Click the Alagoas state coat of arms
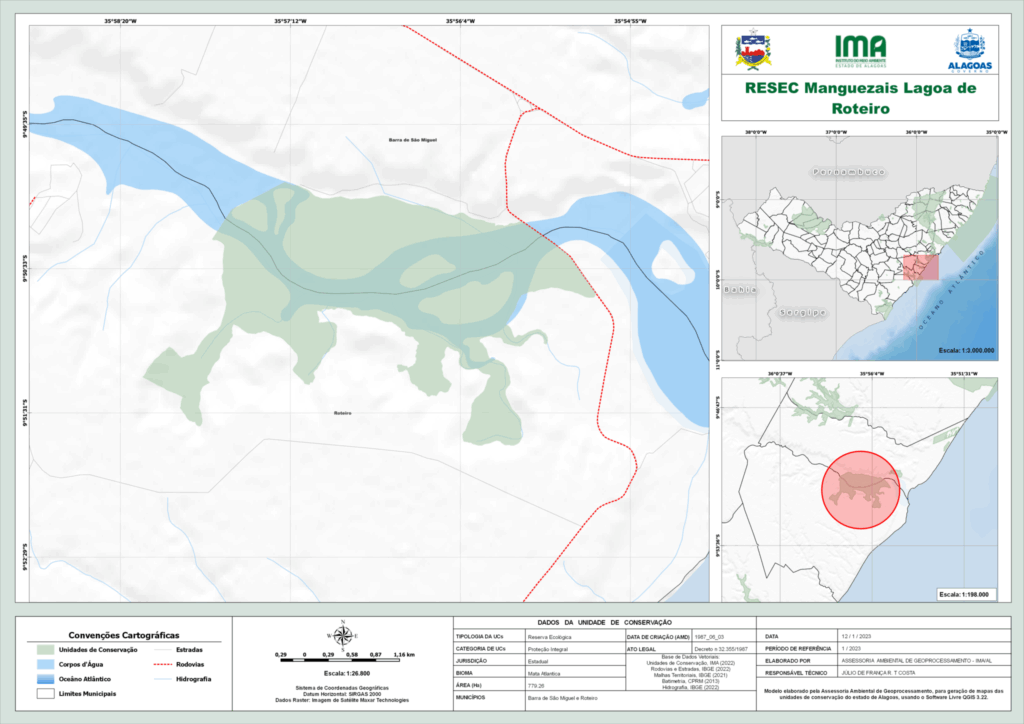Viewport: 1024px width, 724px height. [753, 50]
